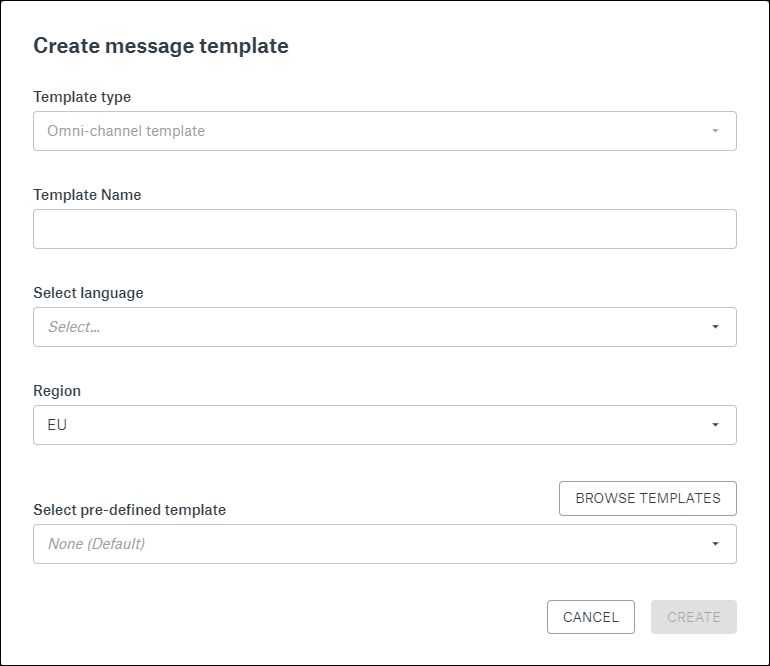Image resolution: width=770 pixels, height=666 pixels.
Task: Click the Select pre-defined template label
Action: point(129,510)
